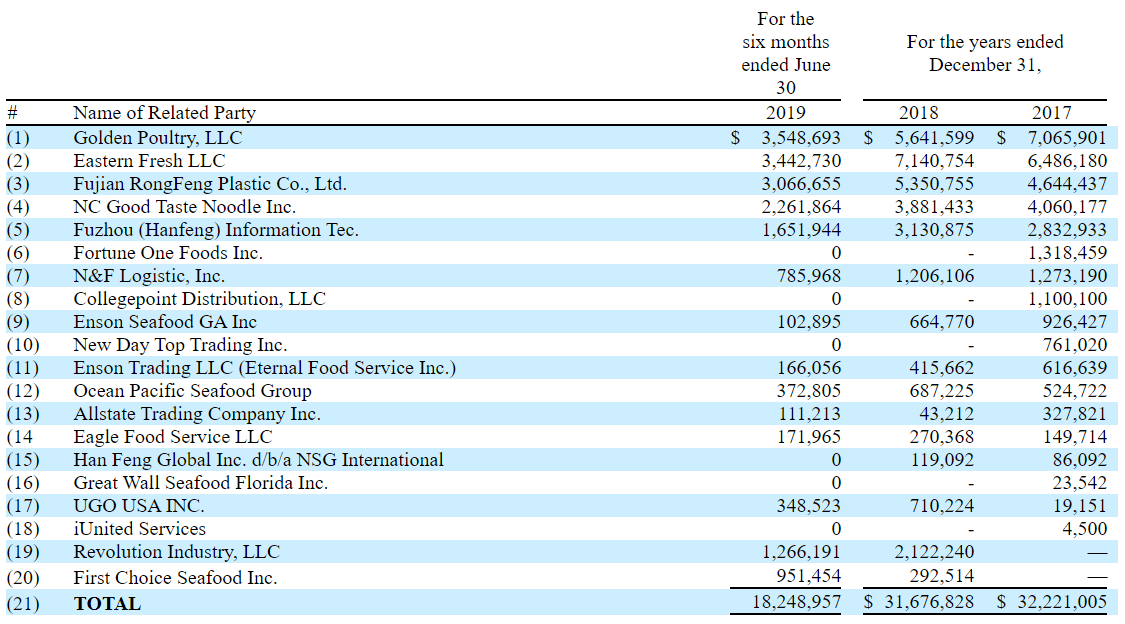Select the 2018 total 31,676,828
The height and width of the screenshot is (624, 1125).
coord(929,601)
